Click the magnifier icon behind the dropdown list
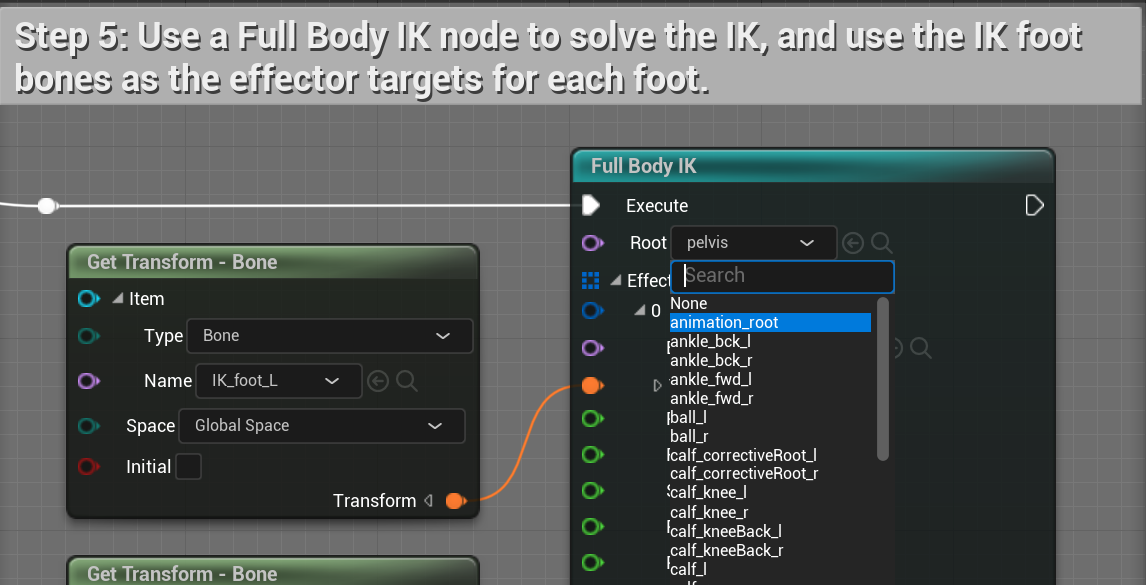1146x585 pixels. click(x=920, y=348)
